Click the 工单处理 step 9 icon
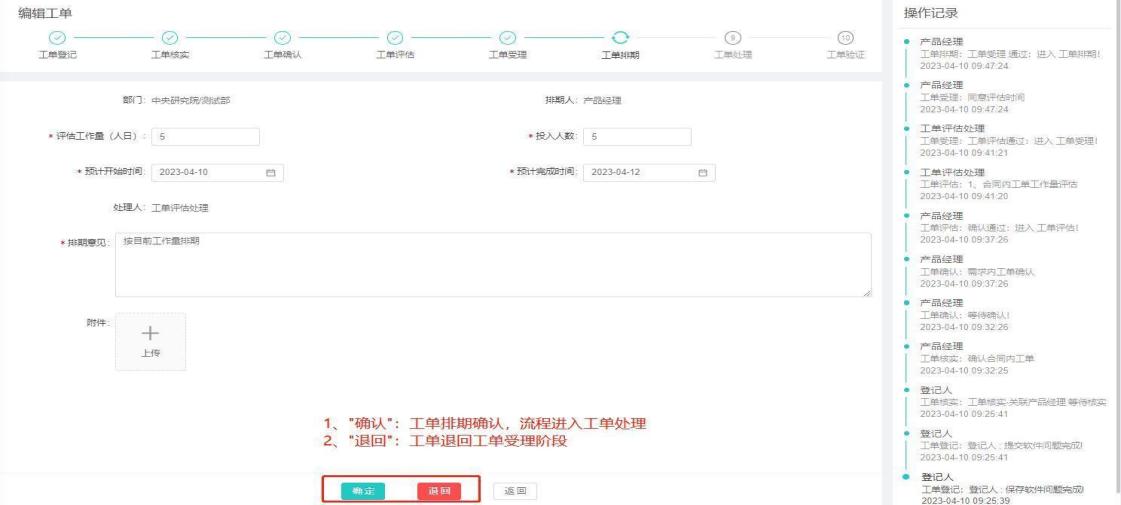 [732, 37]
